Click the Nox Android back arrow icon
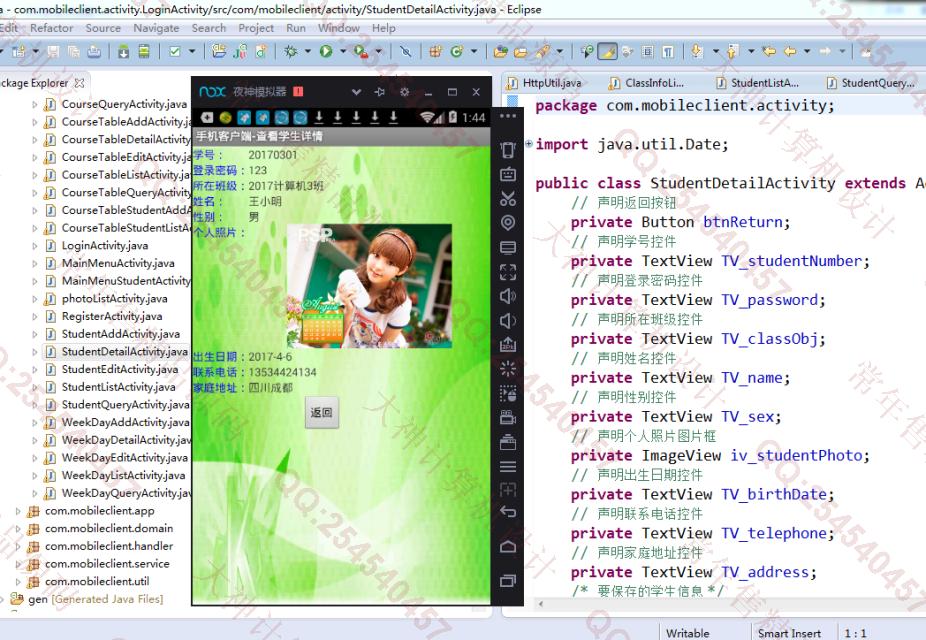 [x=508, y=512]
